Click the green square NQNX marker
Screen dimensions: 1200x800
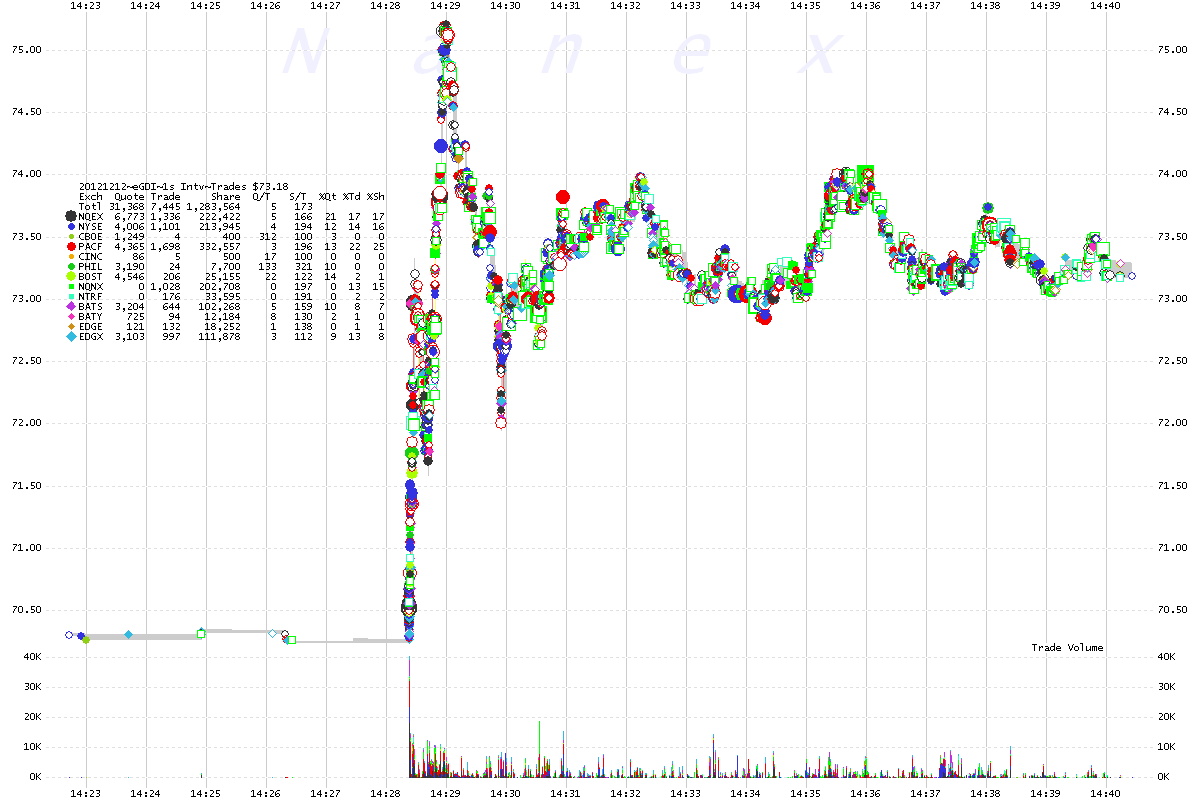(70, 286)
